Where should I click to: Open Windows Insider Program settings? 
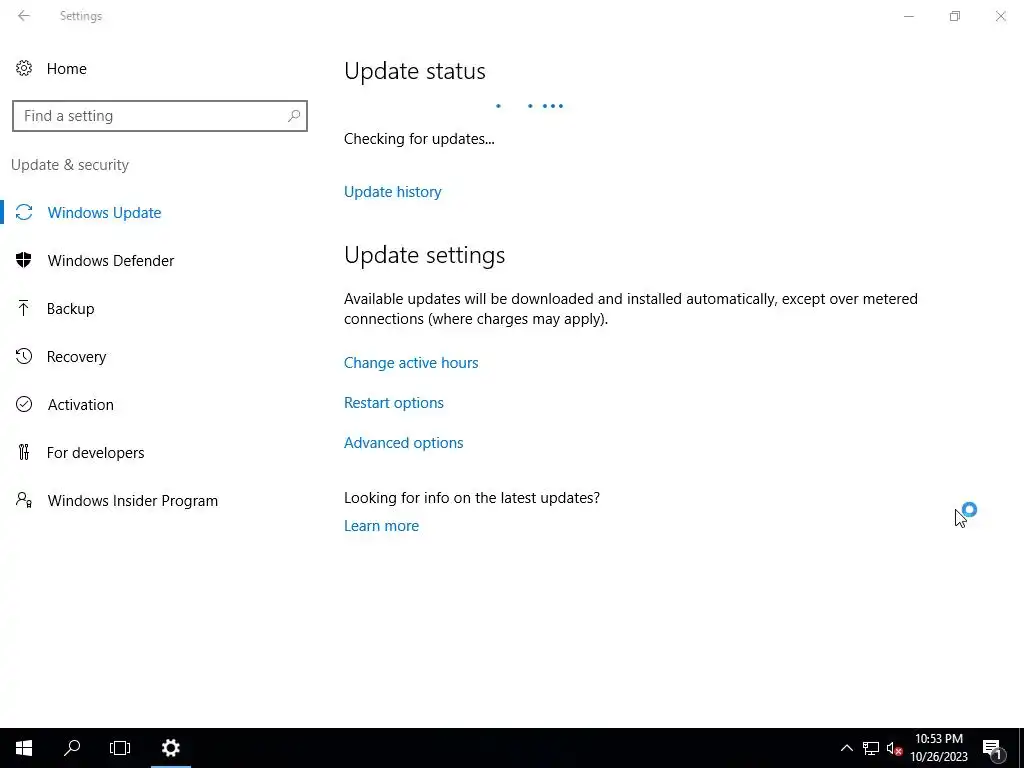133,501
